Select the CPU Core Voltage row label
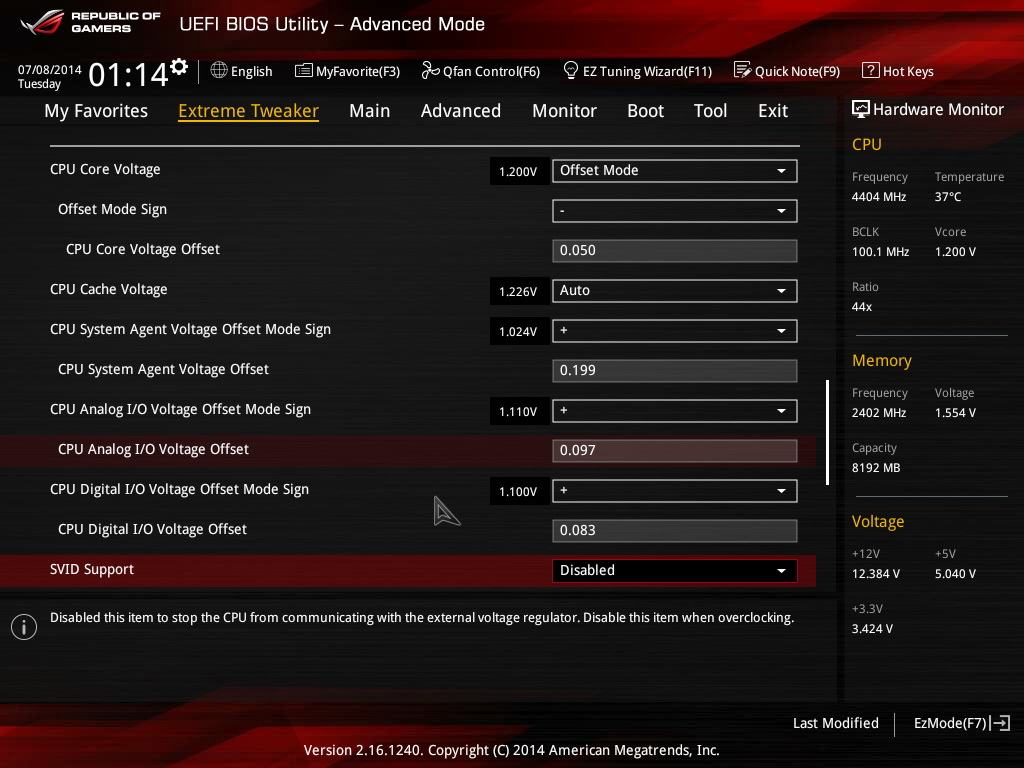 click(x=105, y=169)
